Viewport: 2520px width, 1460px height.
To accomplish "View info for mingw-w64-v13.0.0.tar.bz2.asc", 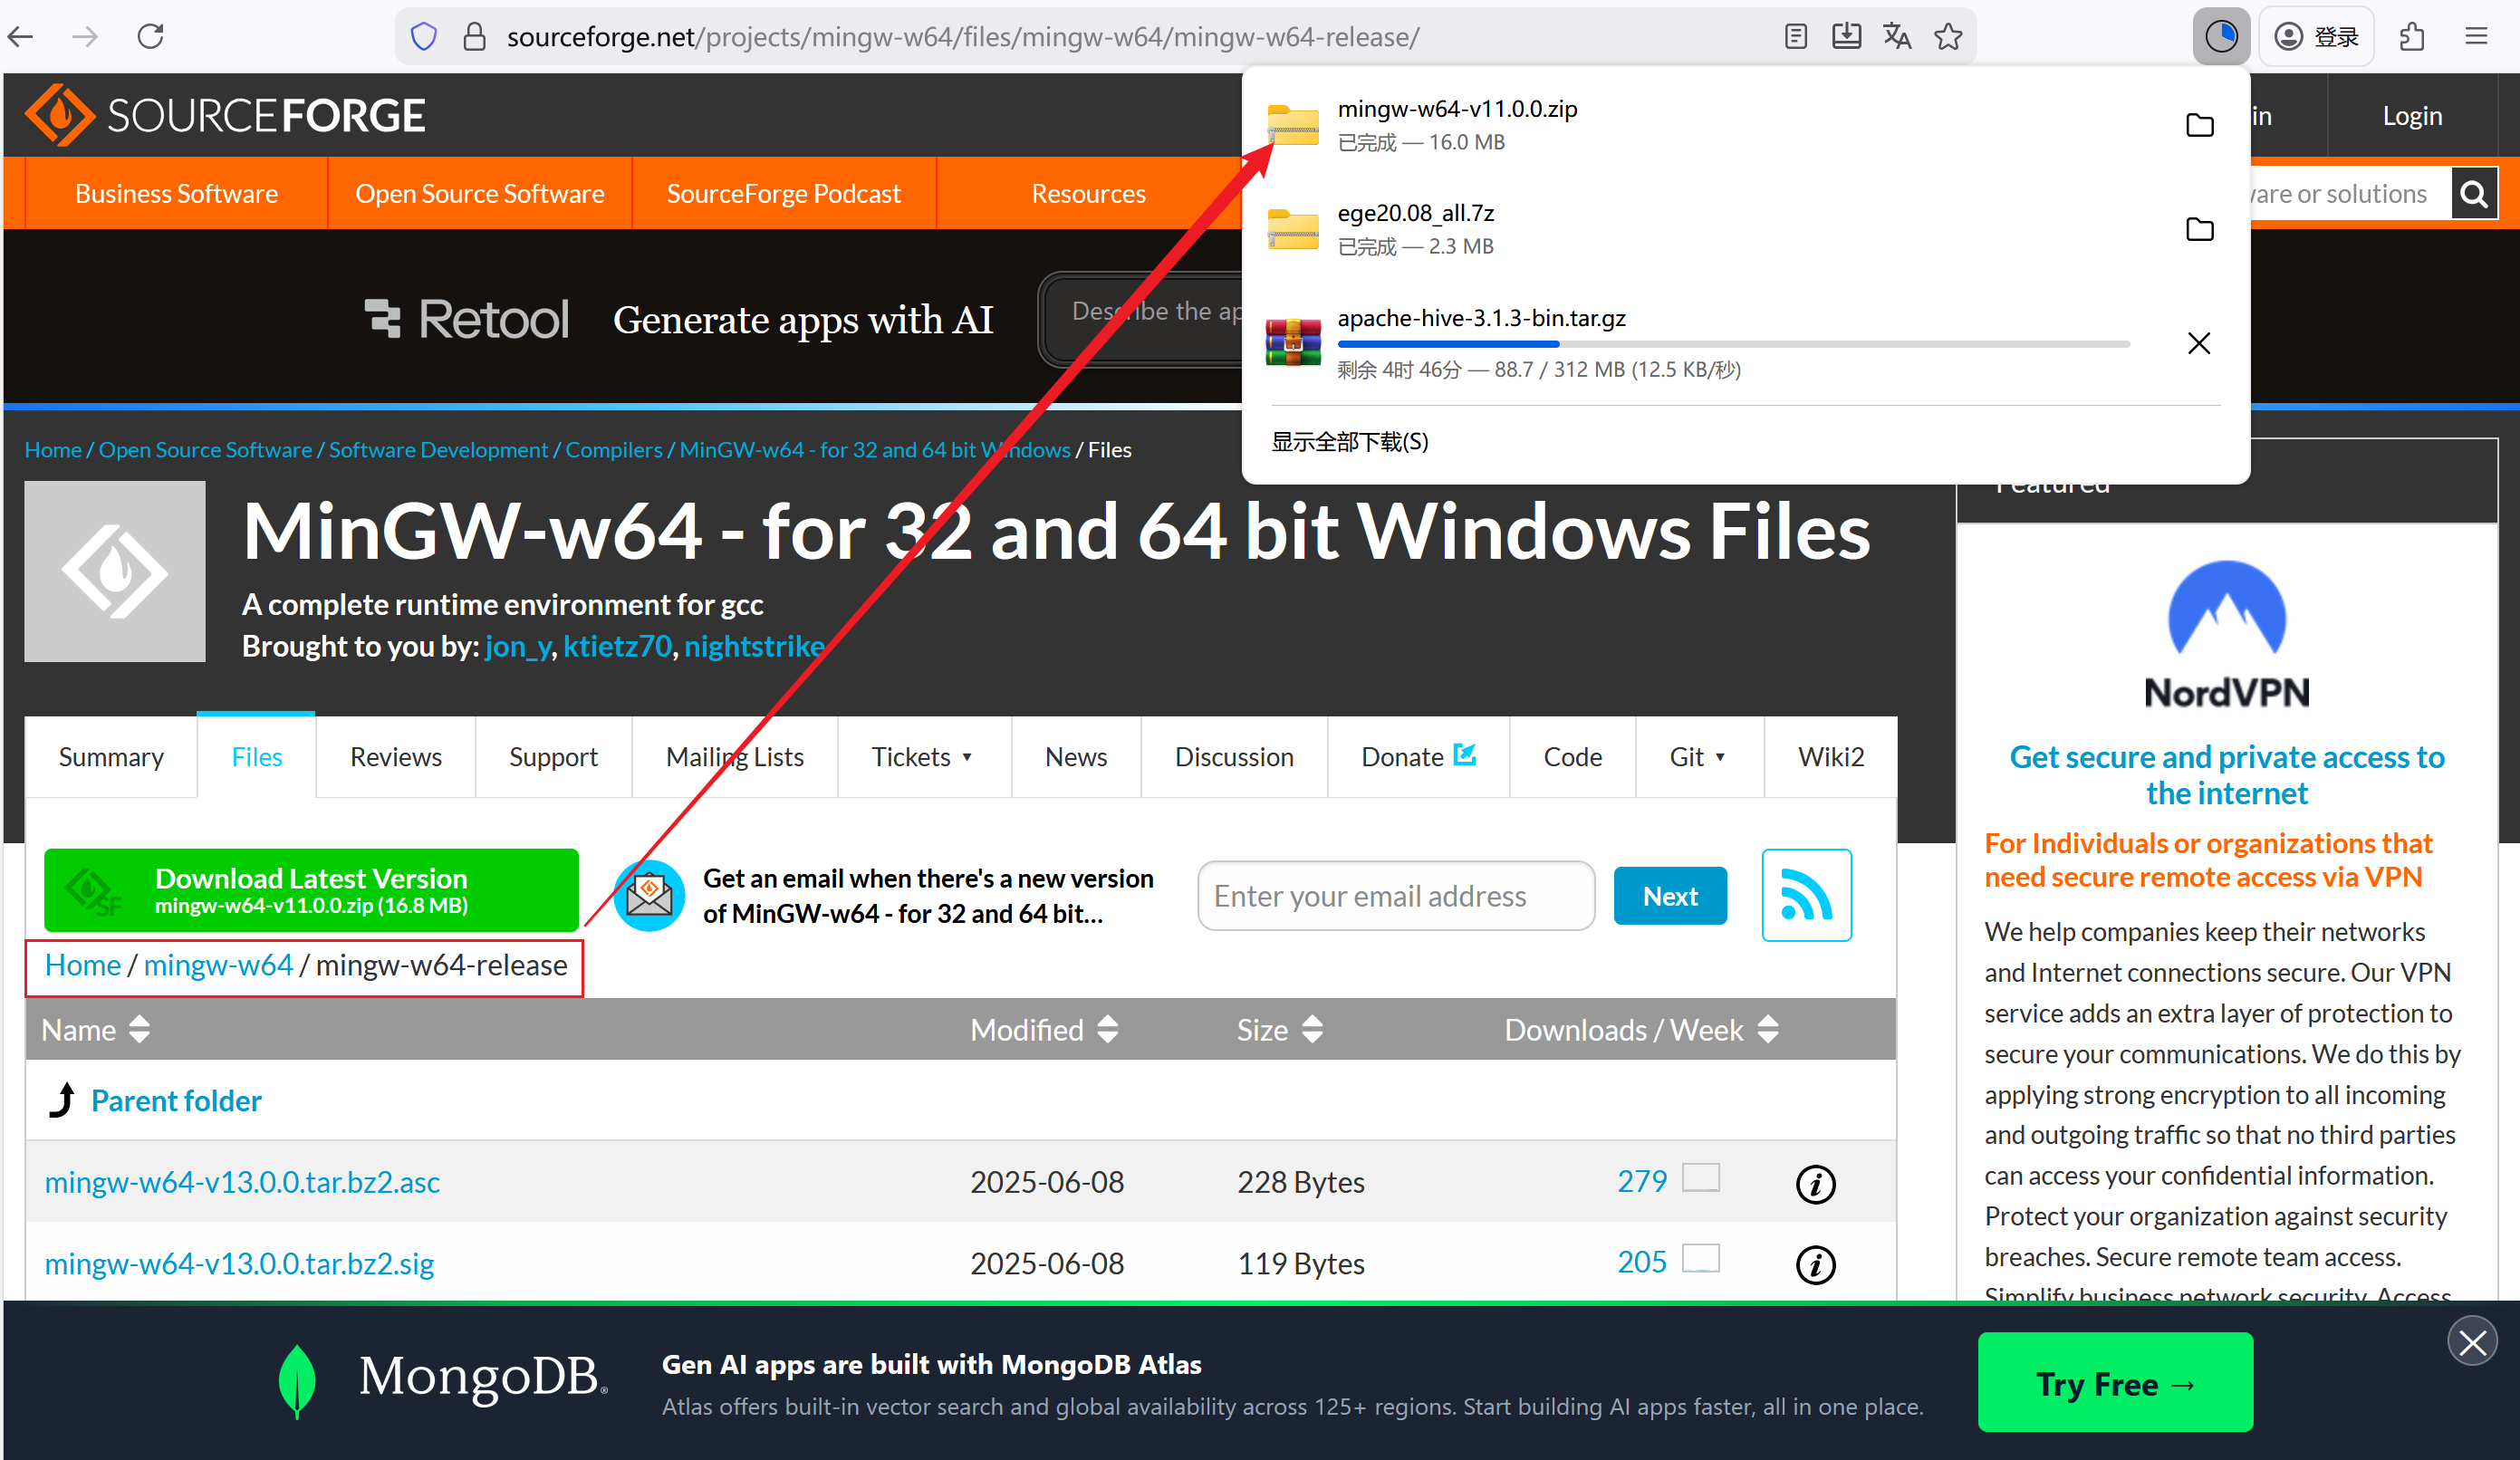I will pos(1815,1183).
